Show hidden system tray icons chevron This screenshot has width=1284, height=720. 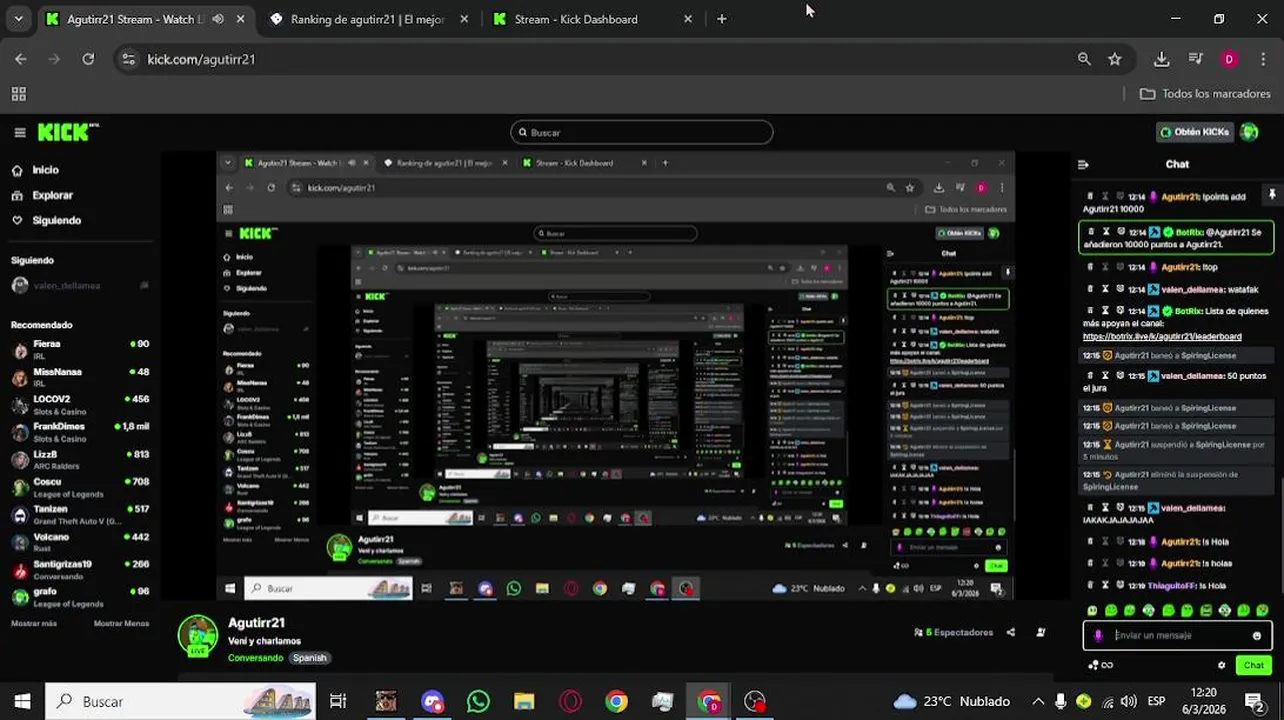click(x=1038, y=701)
